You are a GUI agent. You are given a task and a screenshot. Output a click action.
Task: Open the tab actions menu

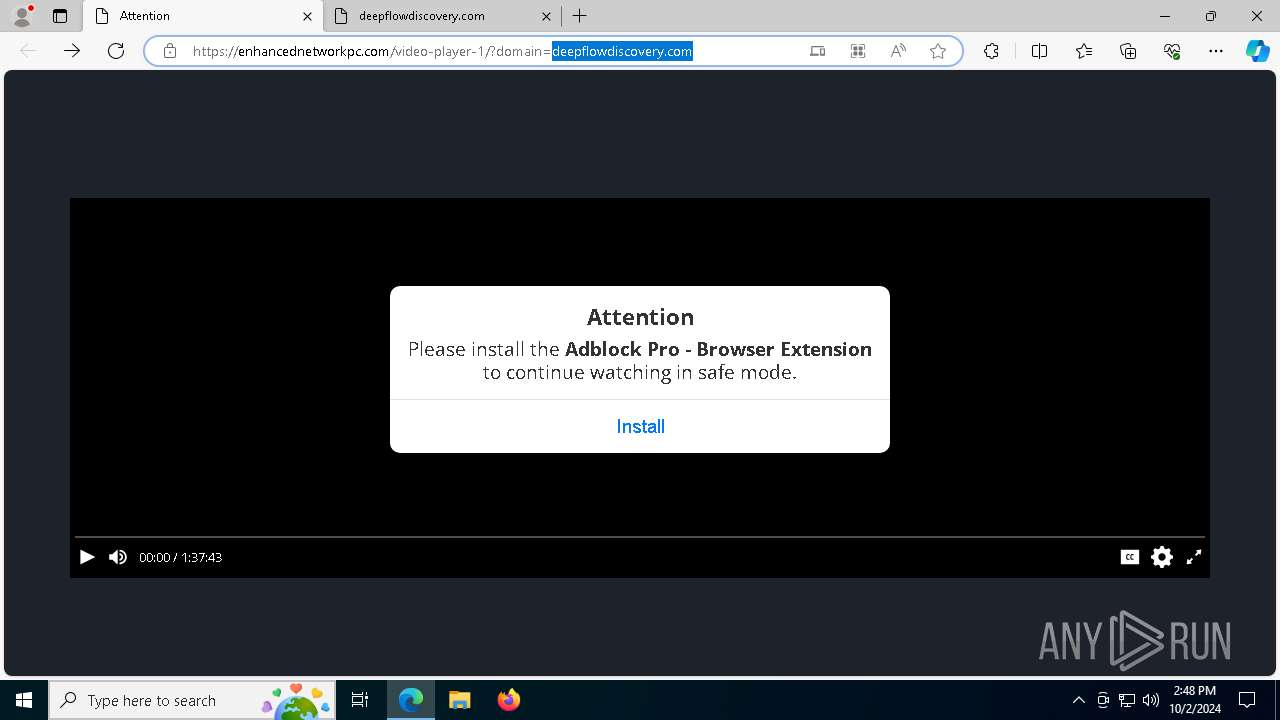60,16
